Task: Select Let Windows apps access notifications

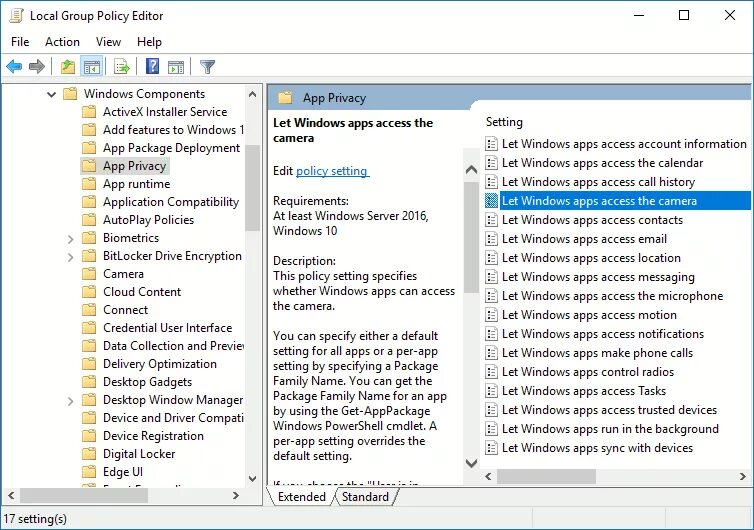Action: click(x=603, y=334)
